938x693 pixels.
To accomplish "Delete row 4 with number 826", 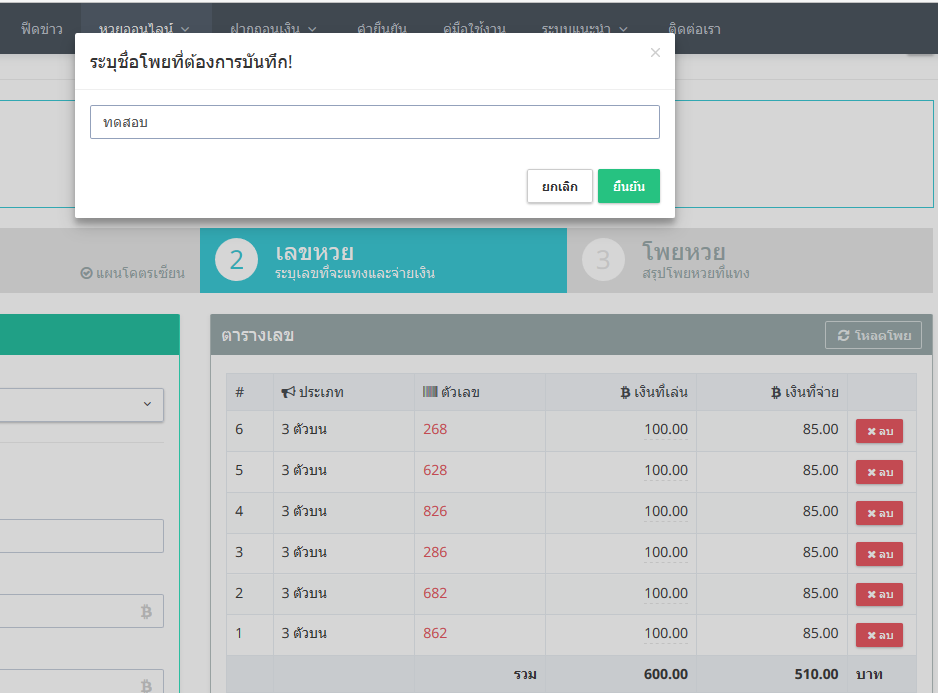I will (879, 513).
